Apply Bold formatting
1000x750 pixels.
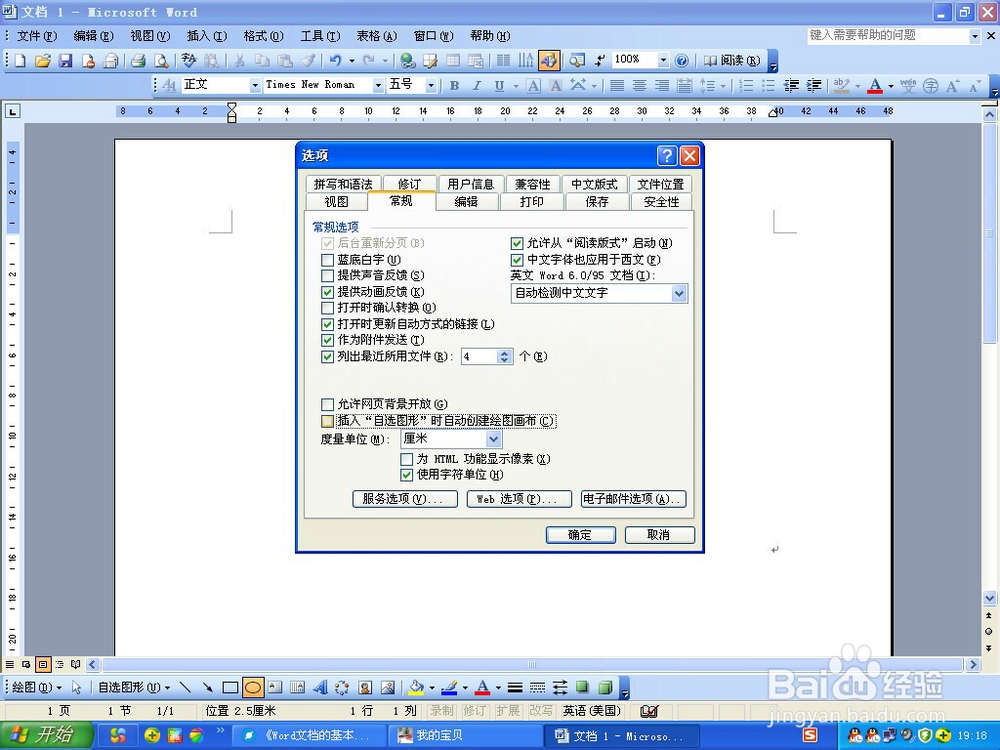[454, 85]
